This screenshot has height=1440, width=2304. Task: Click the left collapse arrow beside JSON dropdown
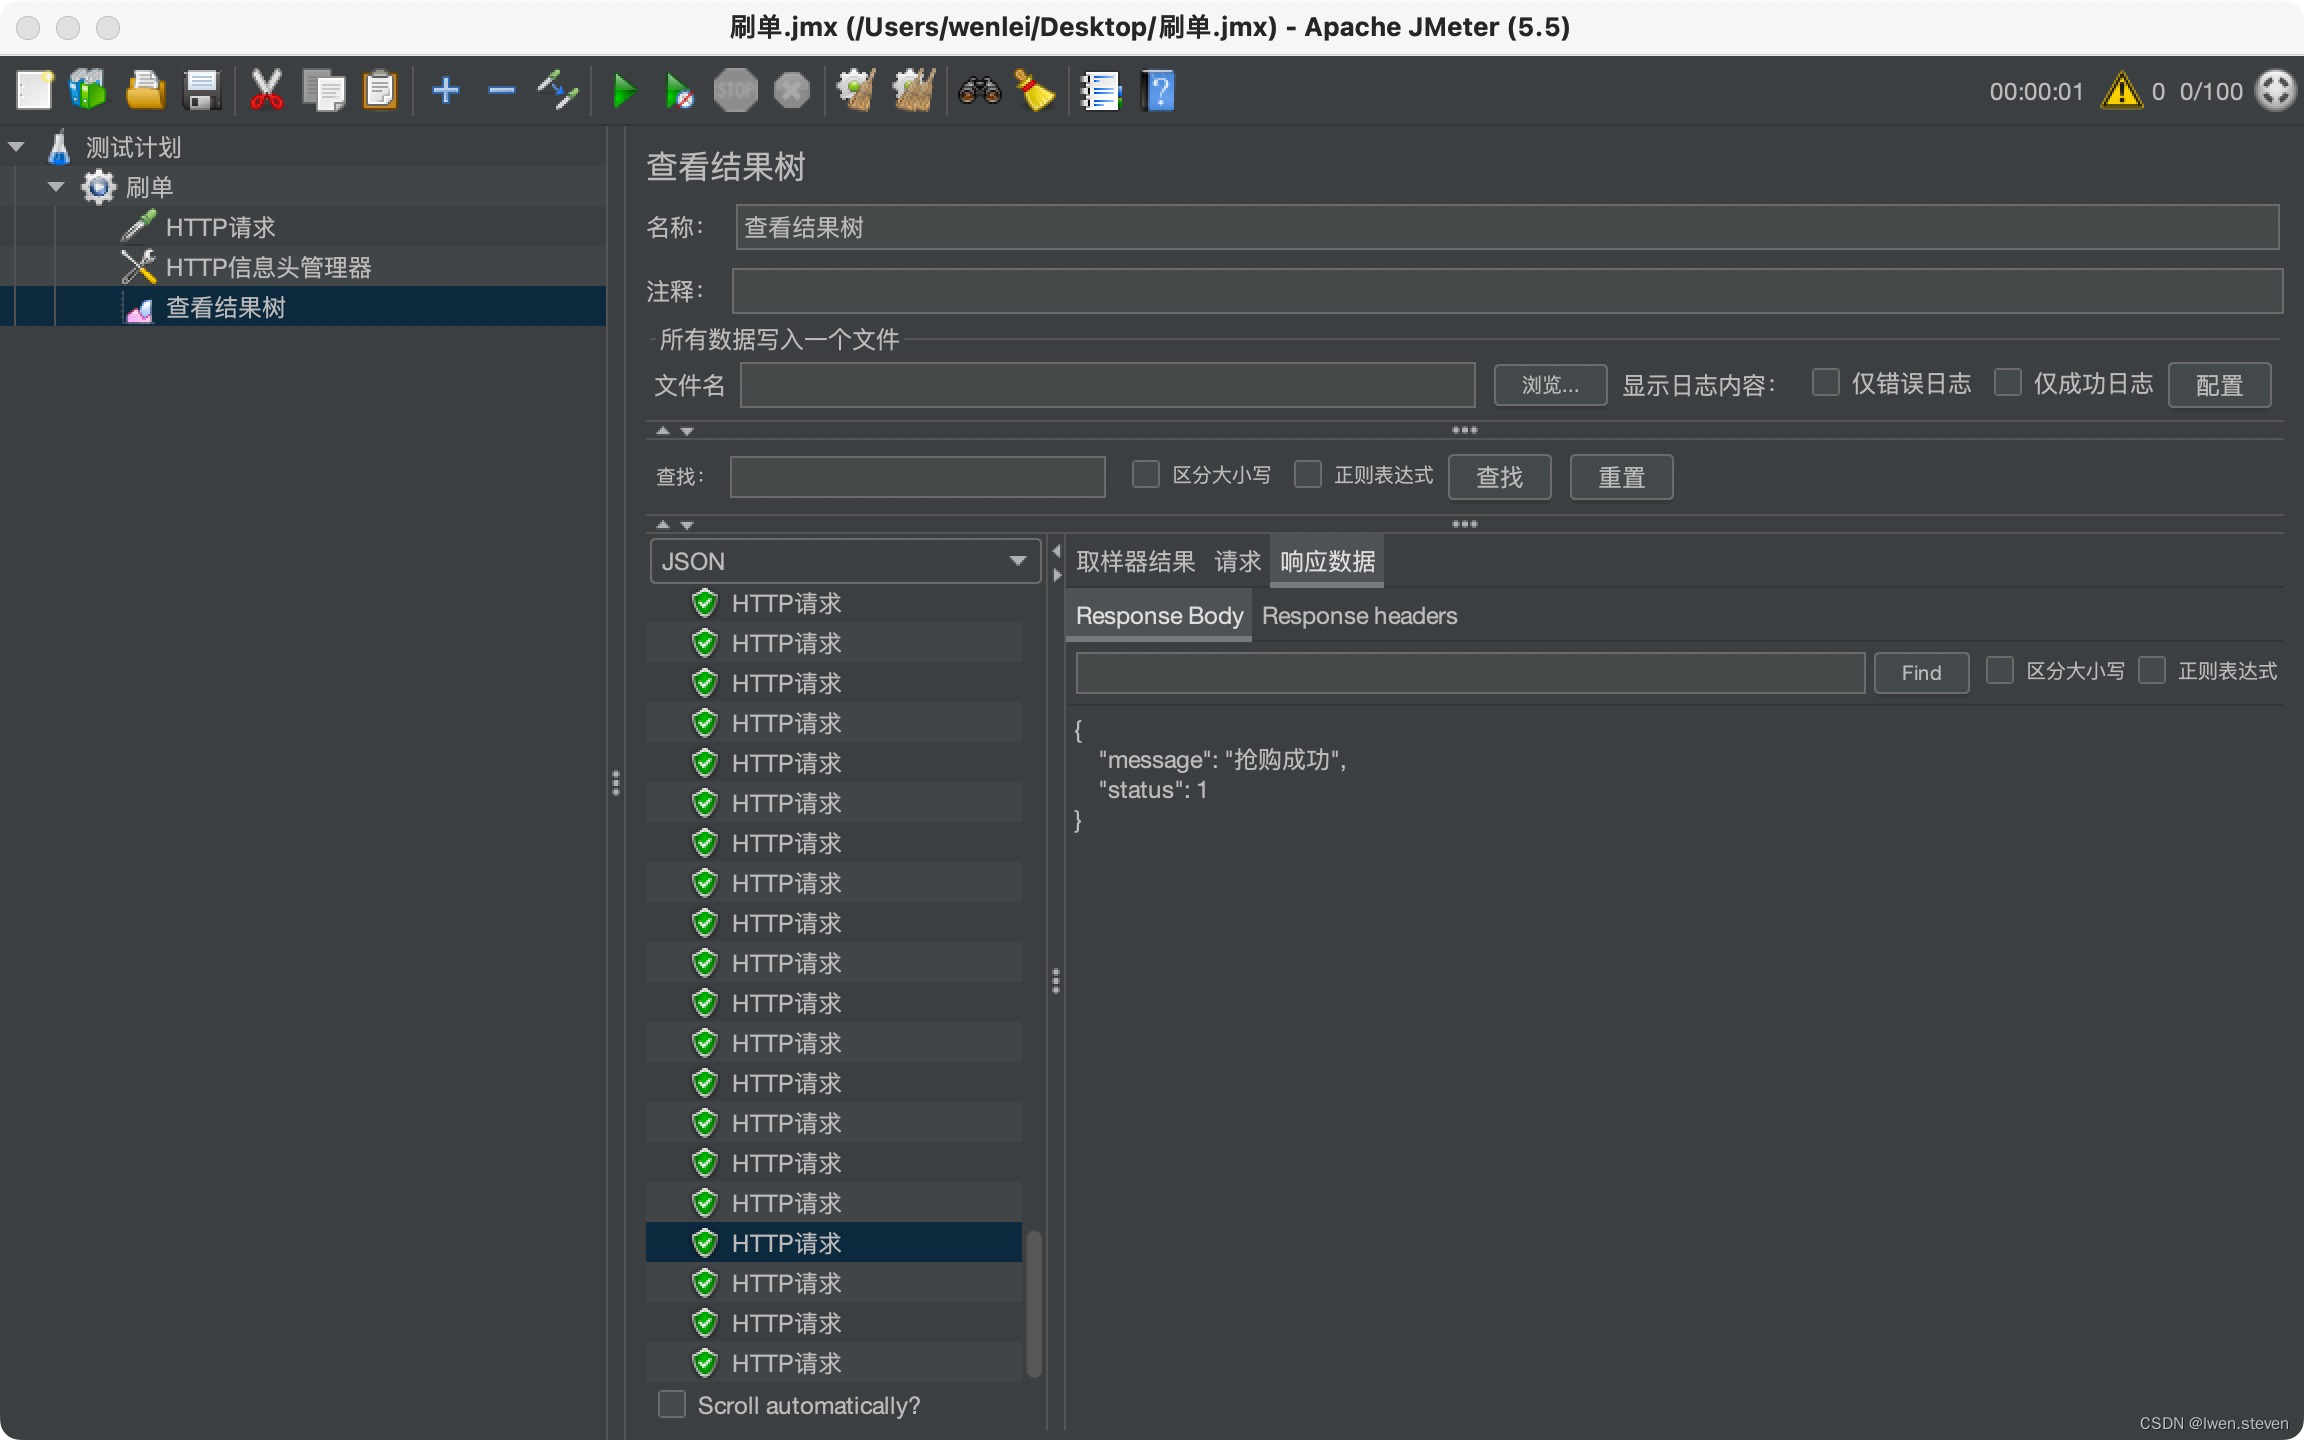1057,551
